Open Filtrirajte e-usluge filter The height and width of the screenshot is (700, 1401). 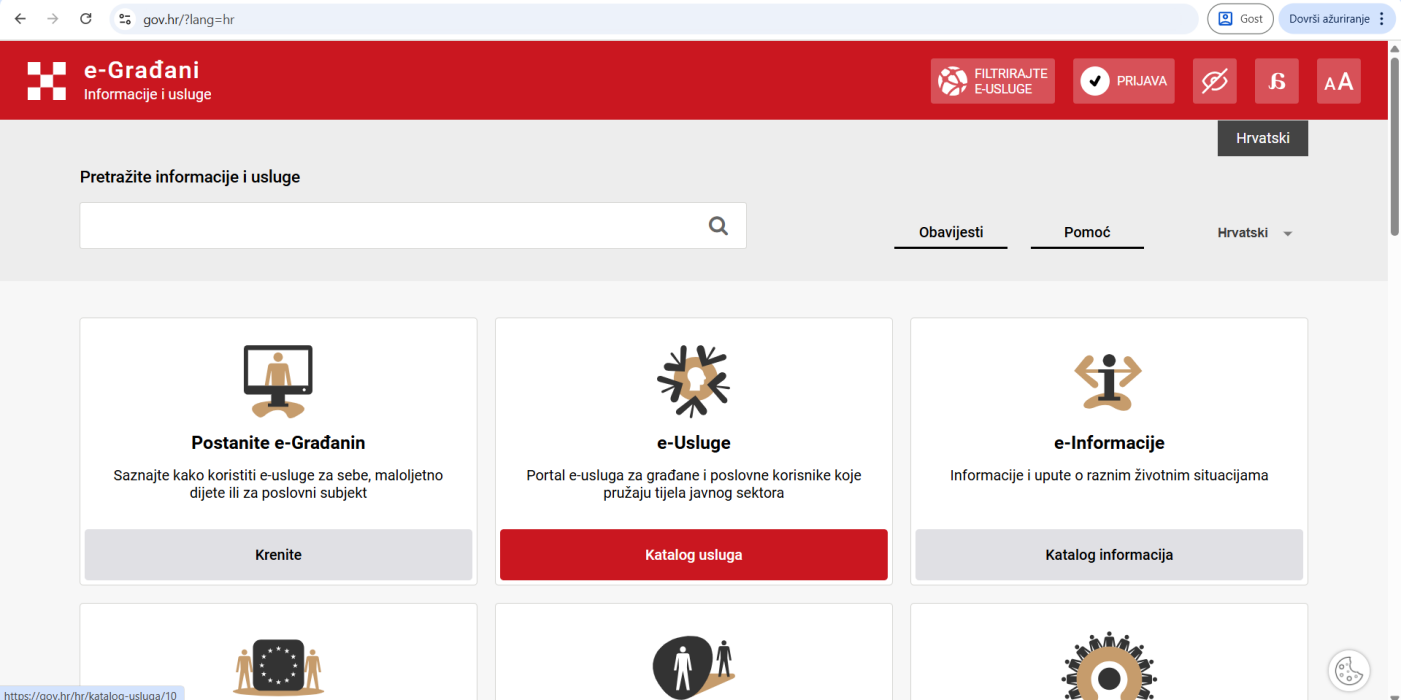[993, 81]
